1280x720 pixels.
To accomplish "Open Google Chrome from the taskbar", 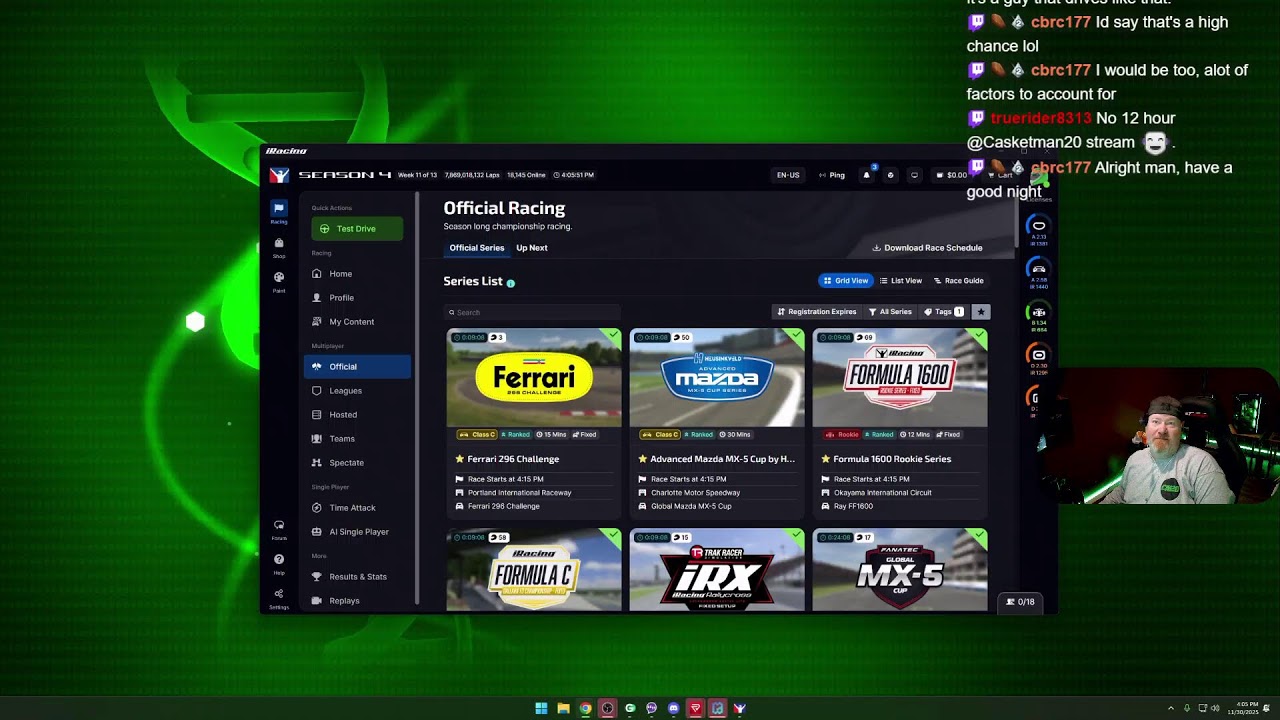I will pyautogui.click(x=585, y=708).
